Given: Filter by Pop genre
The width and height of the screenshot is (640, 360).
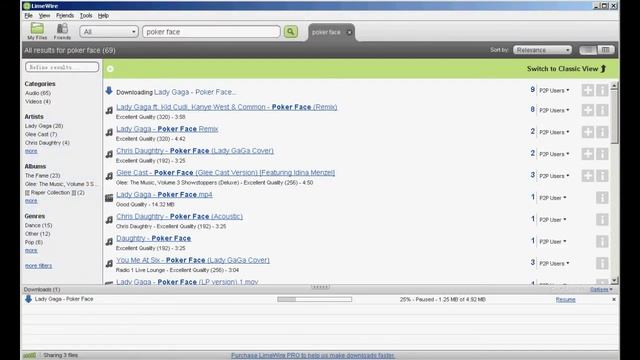Looking at the screenshot, I should (x=34, y=242).
